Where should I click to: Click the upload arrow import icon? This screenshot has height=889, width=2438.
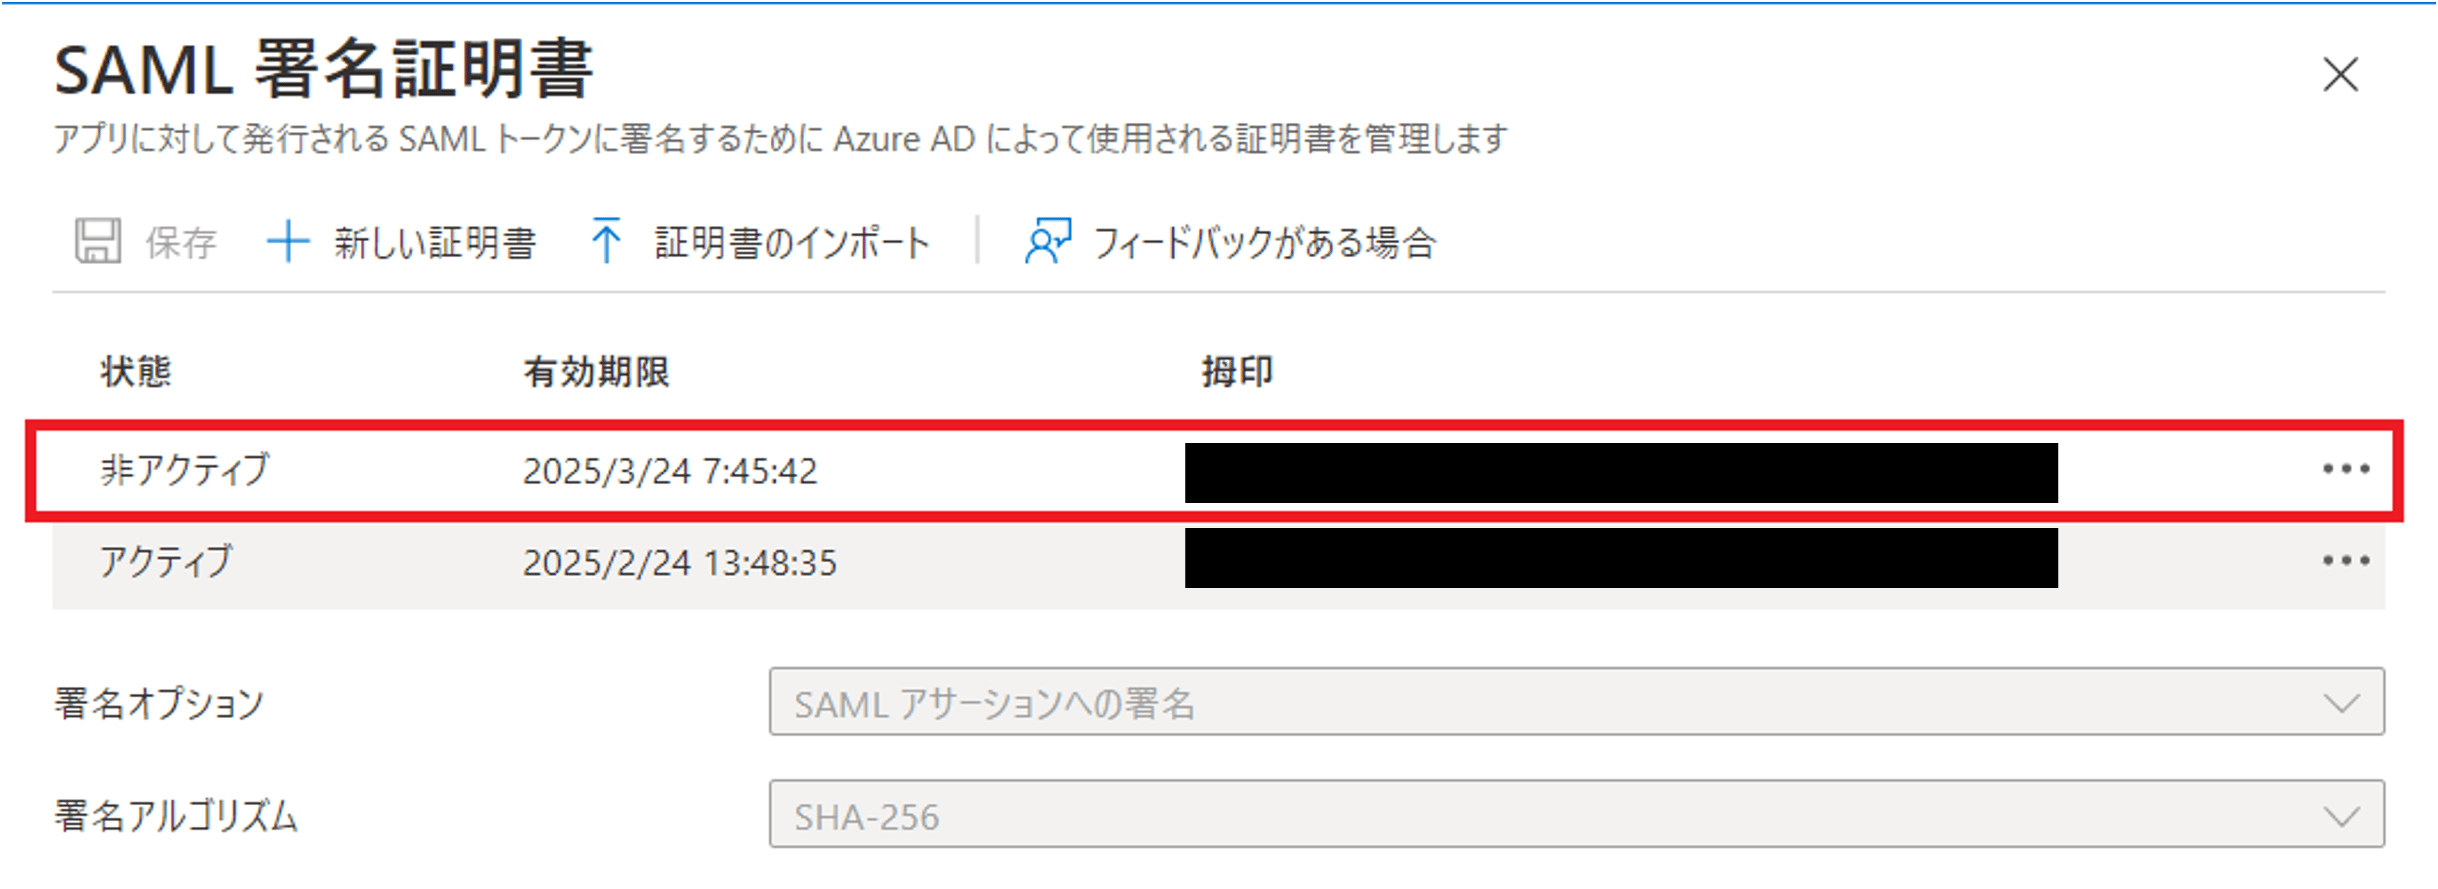coord(606,241)
